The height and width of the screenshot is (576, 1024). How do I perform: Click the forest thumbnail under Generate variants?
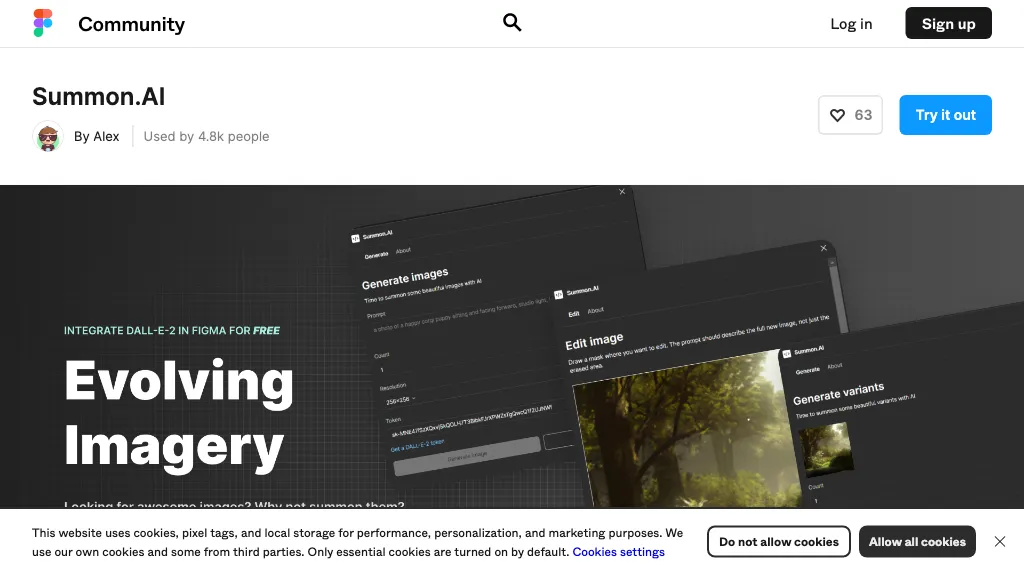click(828, 446)
